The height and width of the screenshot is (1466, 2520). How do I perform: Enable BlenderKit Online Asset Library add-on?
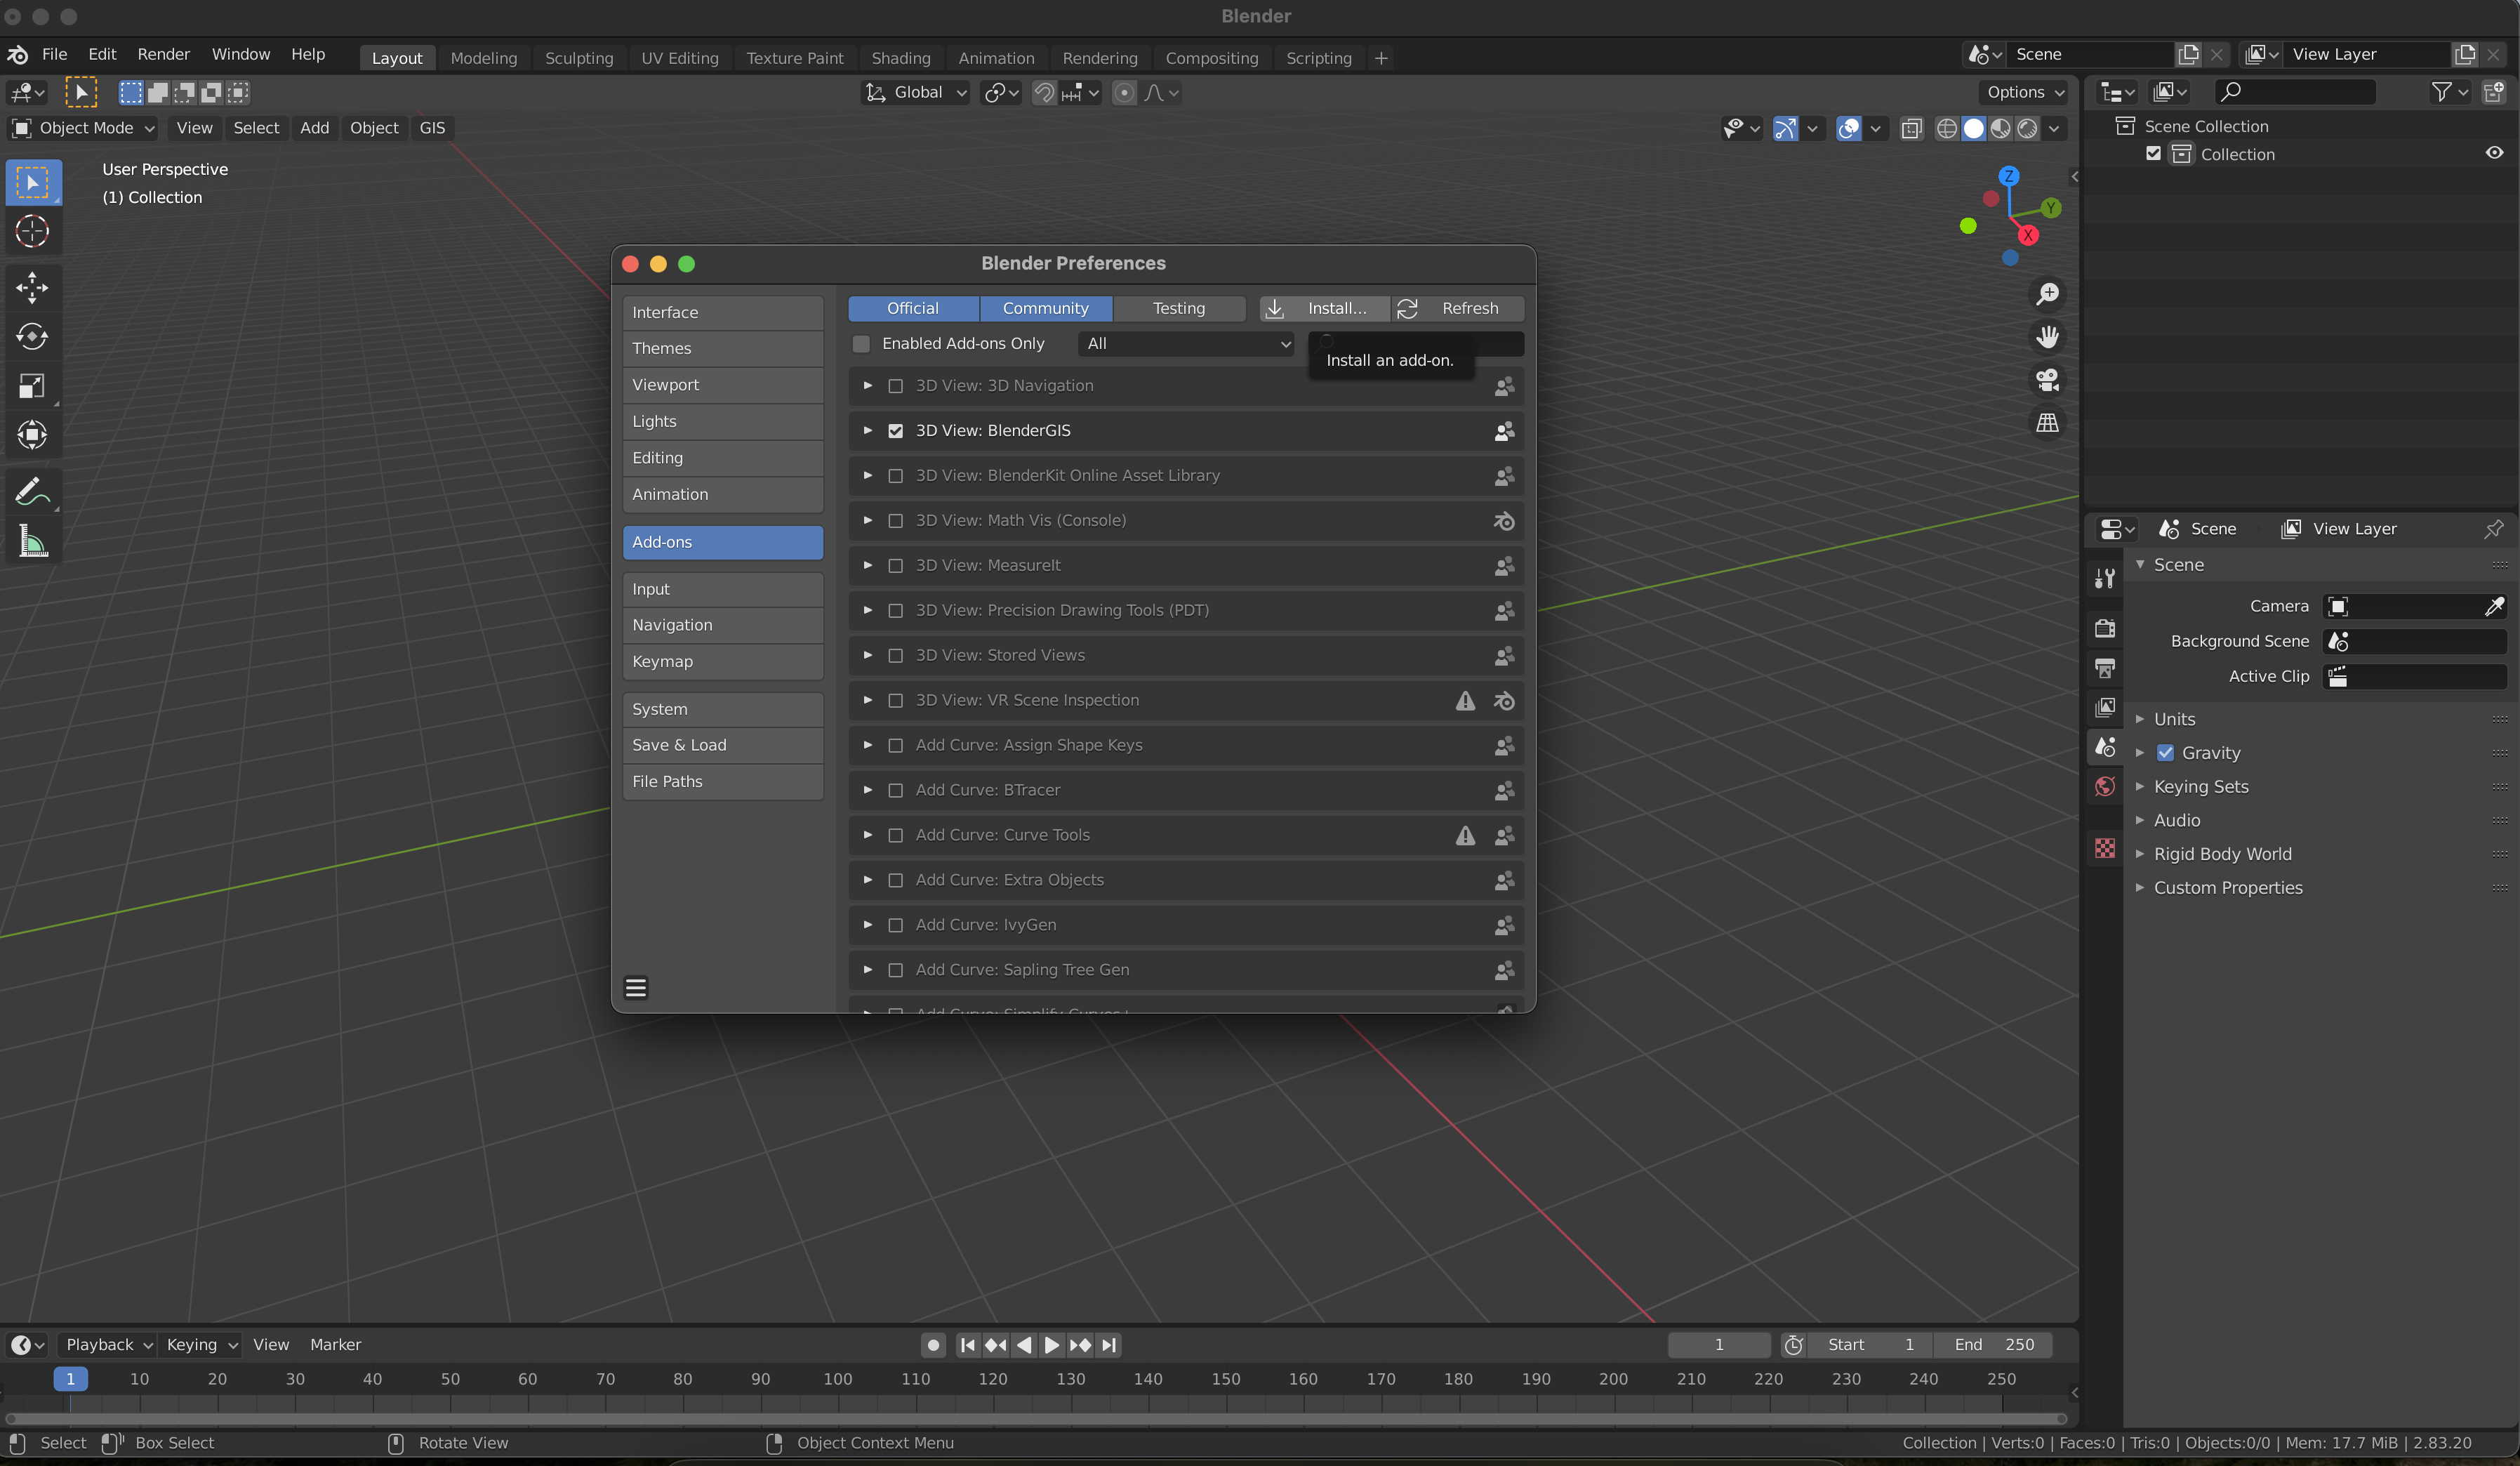click(x=896, y=476)
